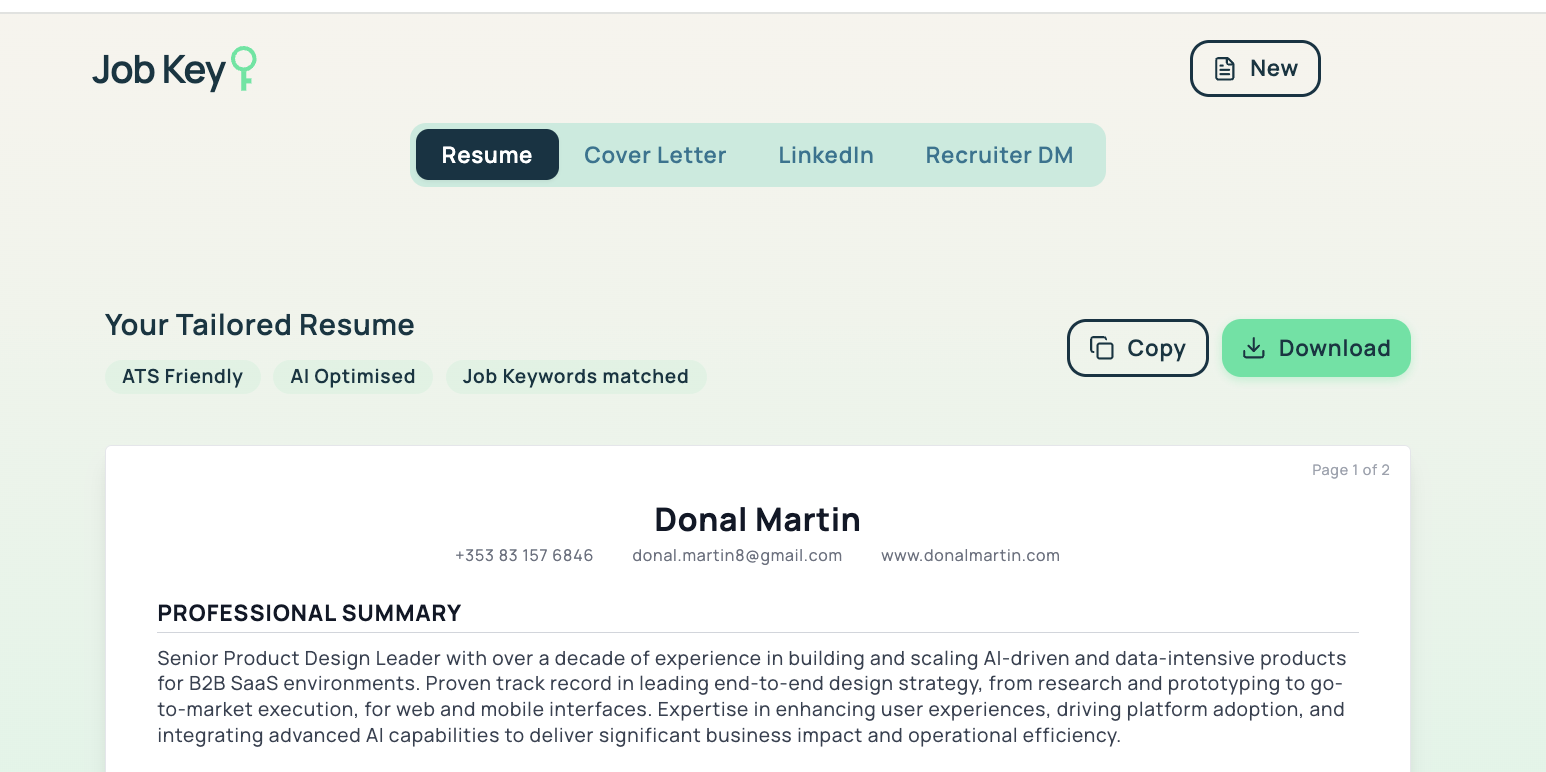Click the document icon in New button
Screen dimensions: 1546x772
[x=1224, y=69]
